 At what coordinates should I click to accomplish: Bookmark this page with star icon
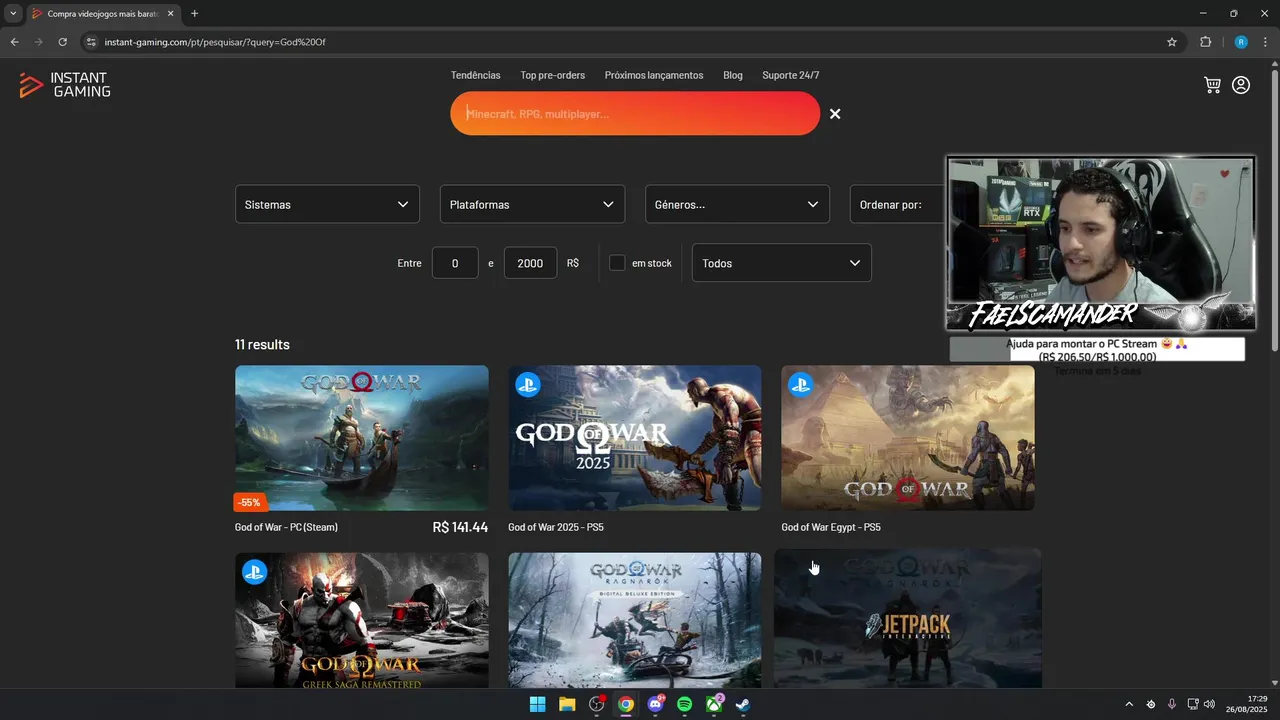pyautogui.click(x=1172, y=42)
